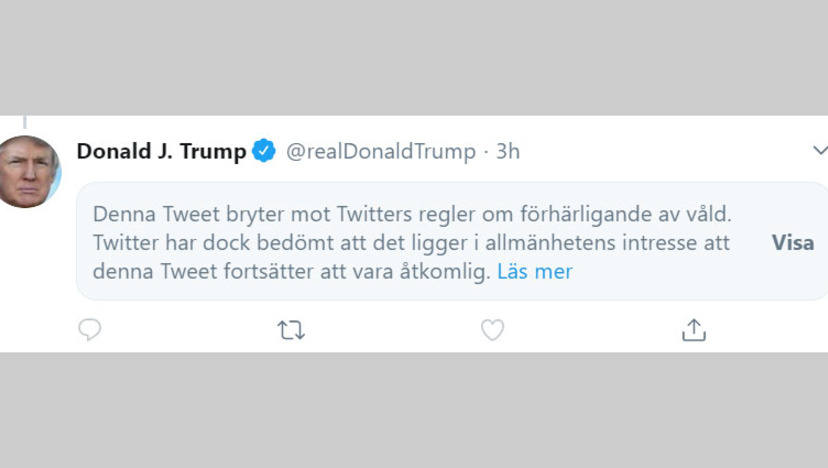Toggle retweet on this tweet
828x468 pixels.
(x=291, y=330)
